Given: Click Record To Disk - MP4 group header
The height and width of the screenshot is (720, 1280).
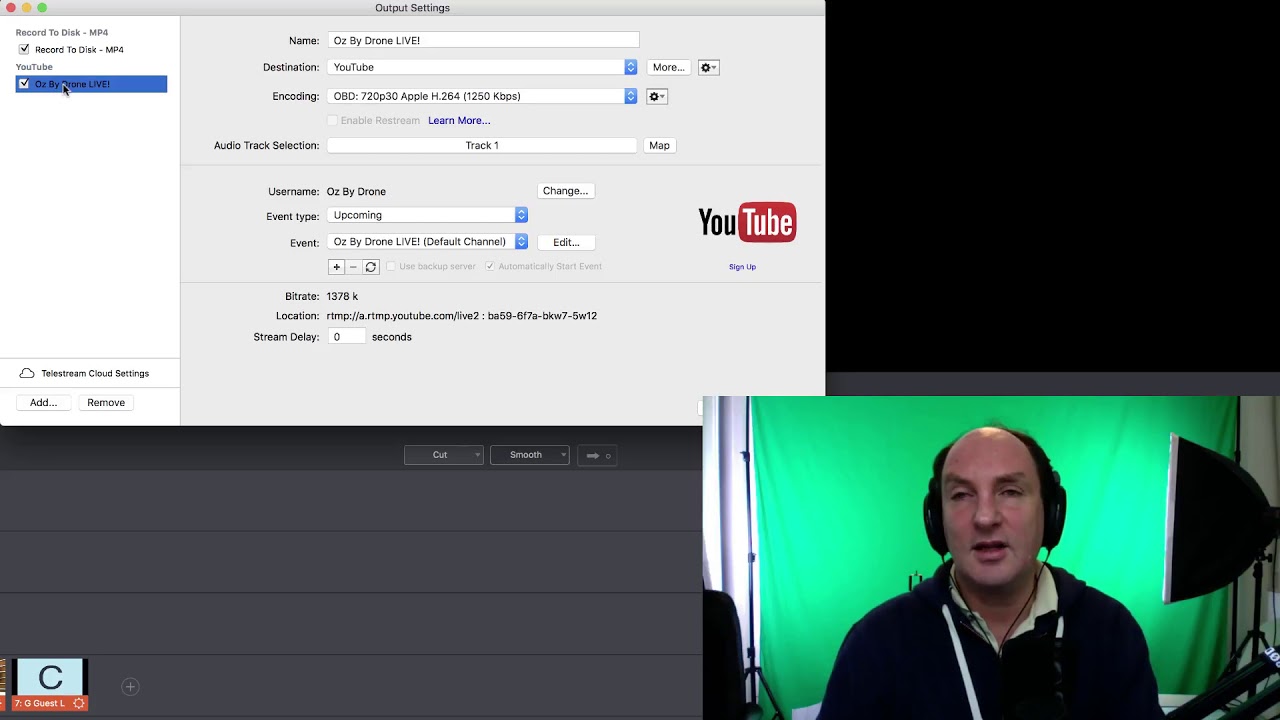Looking at the screenshot, I should coord(62,33).
